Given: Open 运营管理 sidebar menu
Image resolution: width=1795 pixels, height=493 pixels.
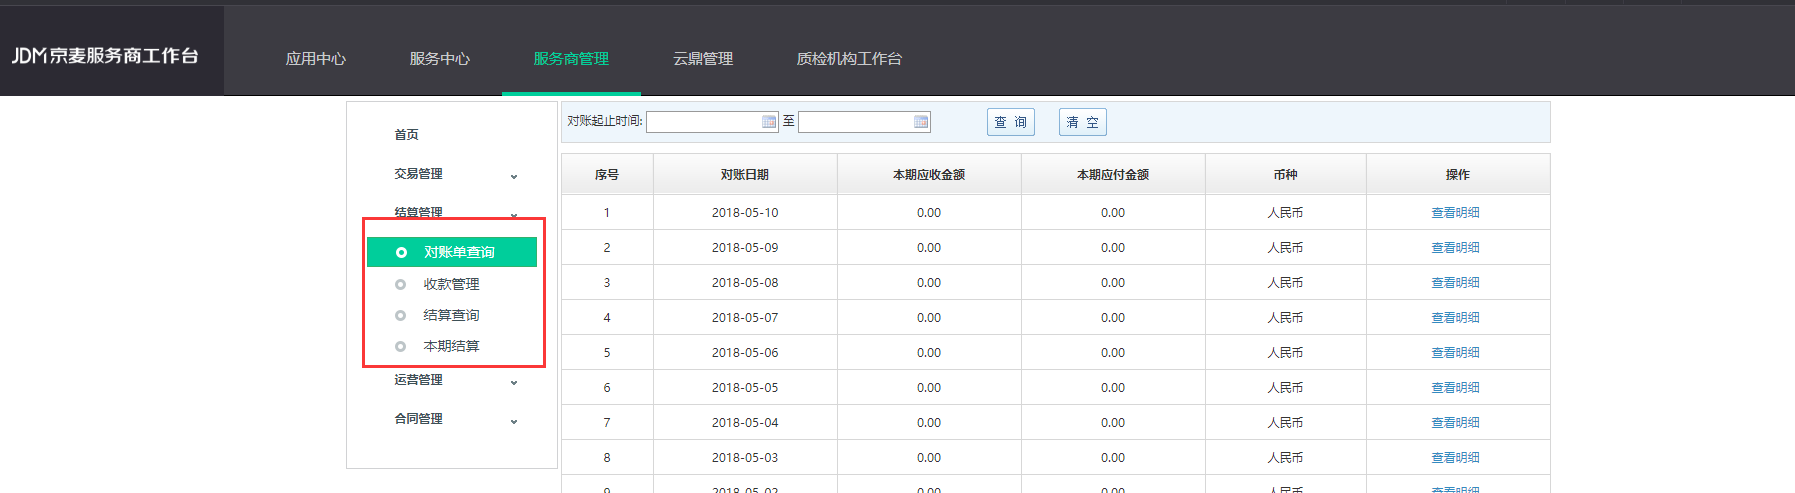Looking at the screenshot, I should (x=419, y=380).
